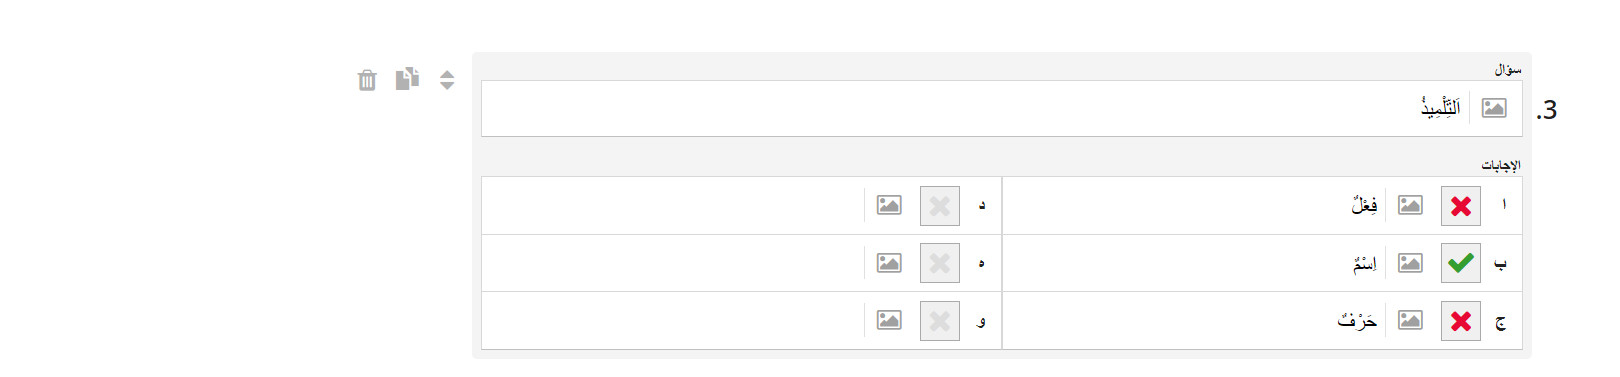1620x377 pixels.
Task: Add image to answer و
Action: click(x=889, y=320)
